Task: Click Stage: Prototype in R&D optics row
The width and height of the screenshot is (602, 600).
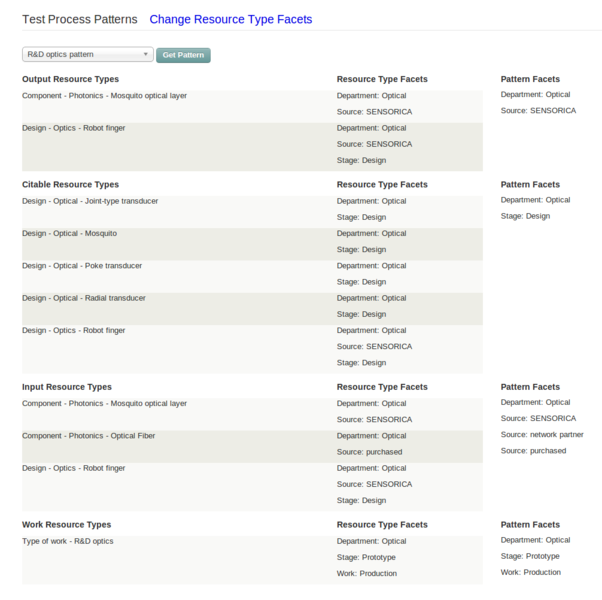Action: pos(366,557)
